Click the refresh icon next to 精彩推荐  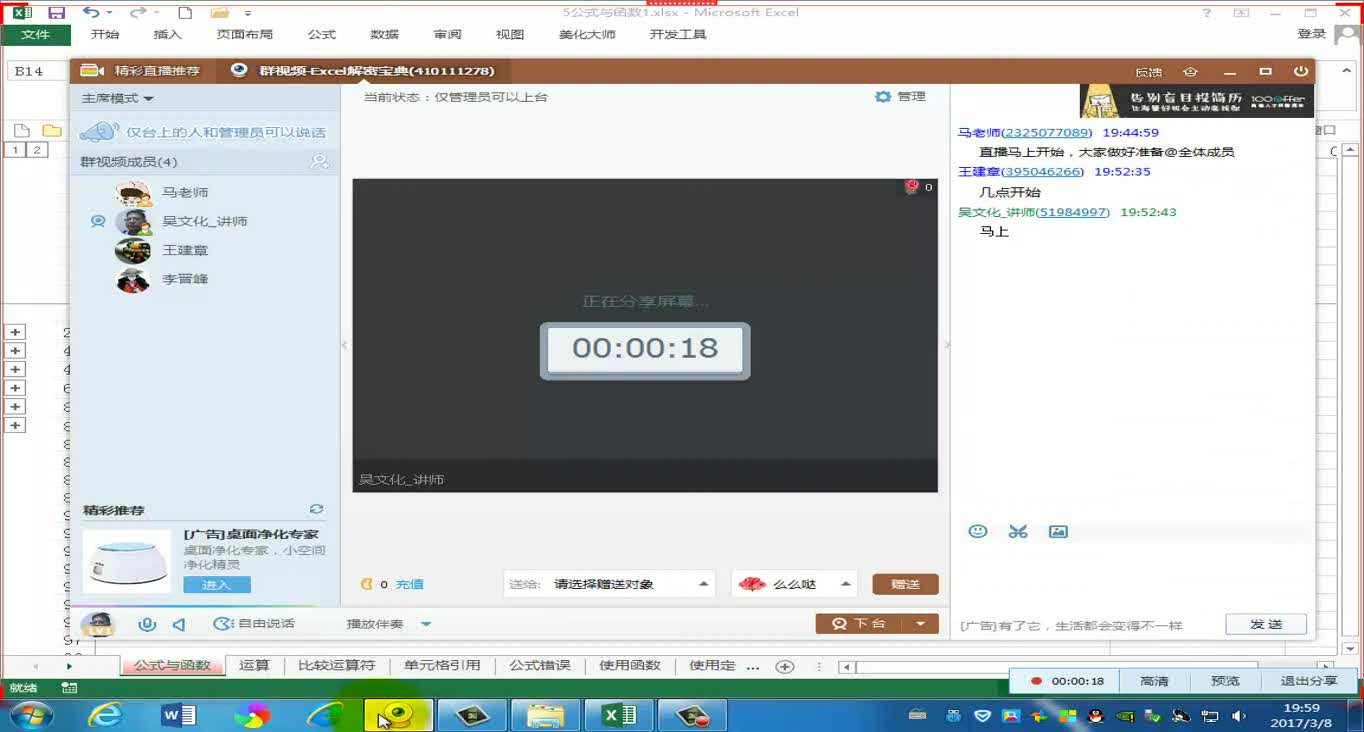317,510
